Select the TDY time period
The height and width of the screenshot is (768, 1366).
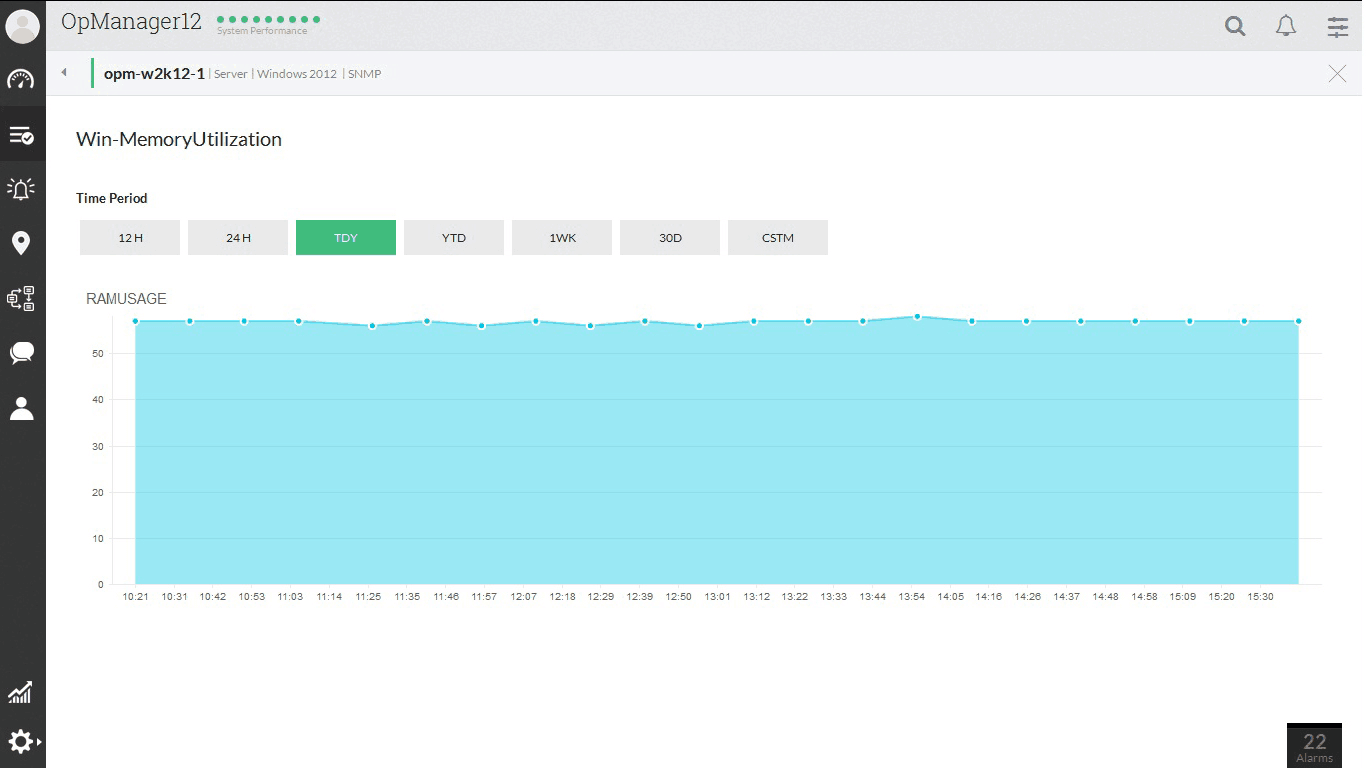tap(346, 238)
